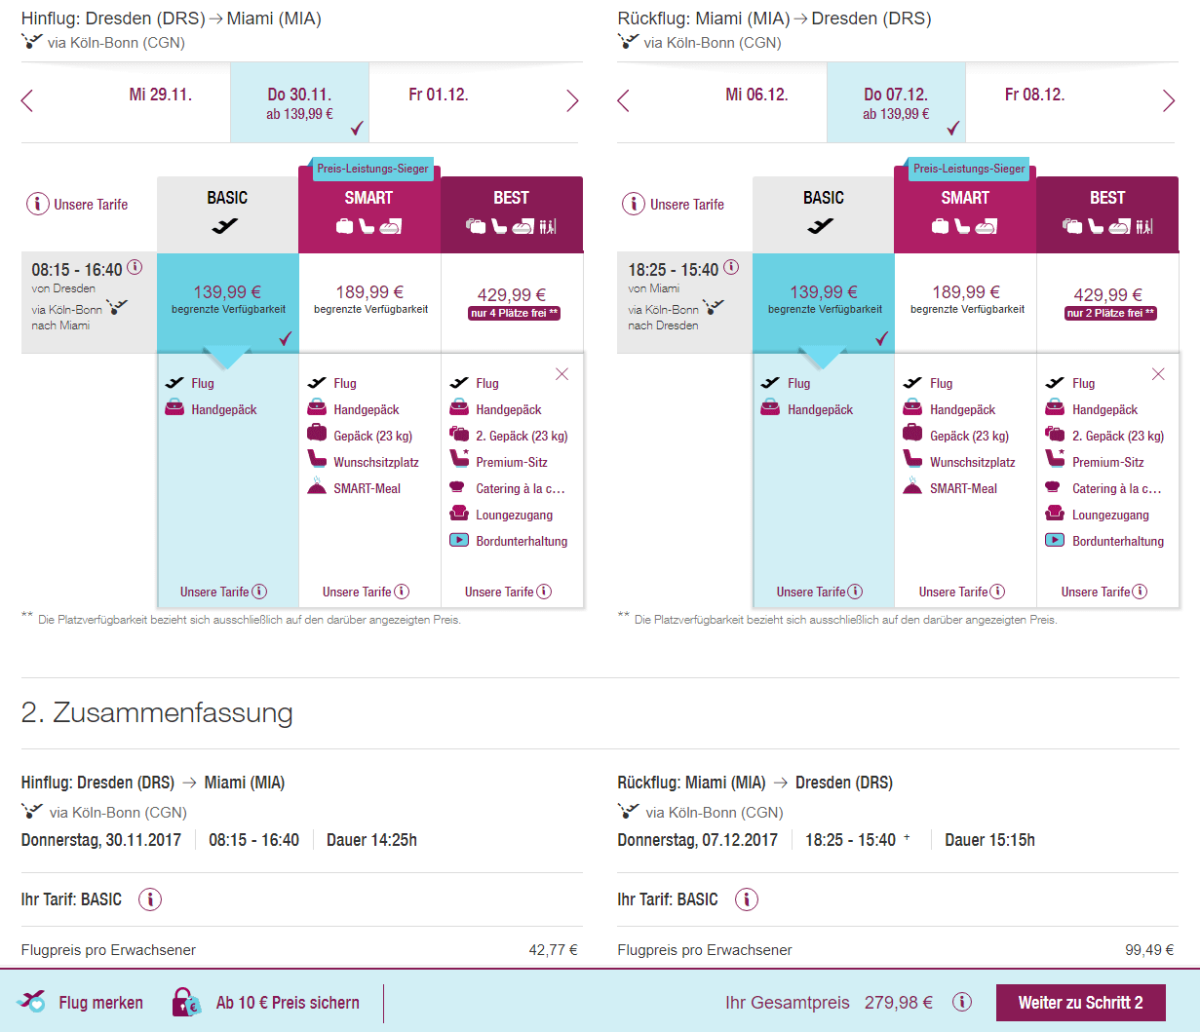Click the heart plane icon beside Flug merken

tap(32, 1002)
